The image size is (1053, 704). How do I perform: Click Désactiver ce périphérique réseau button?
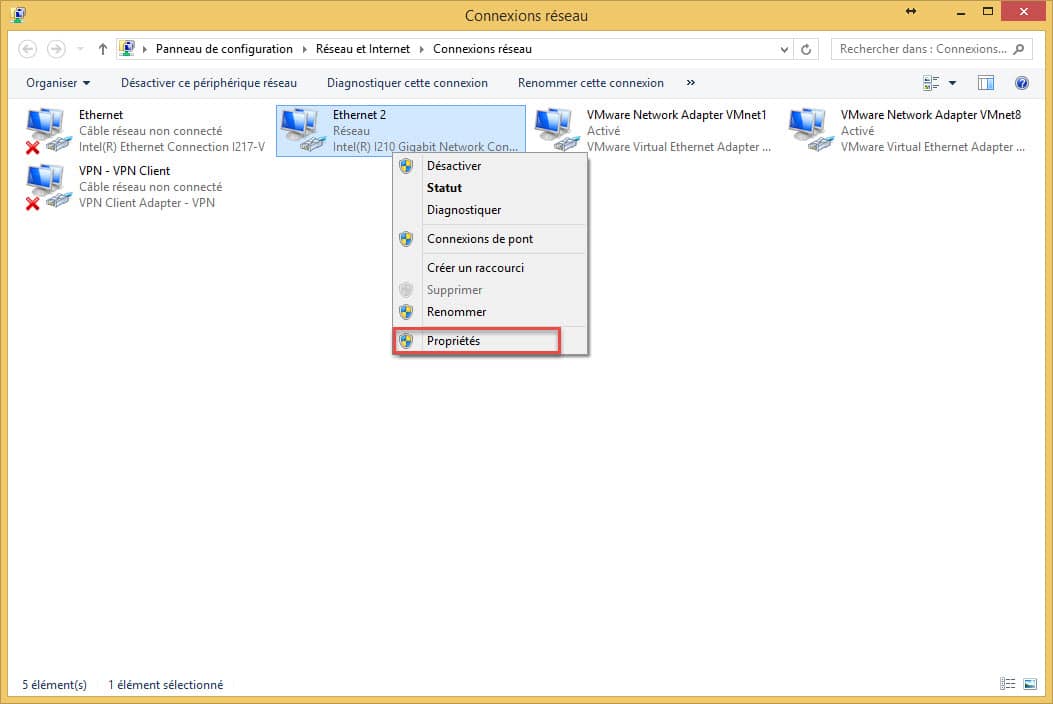[x=208, y=83]
